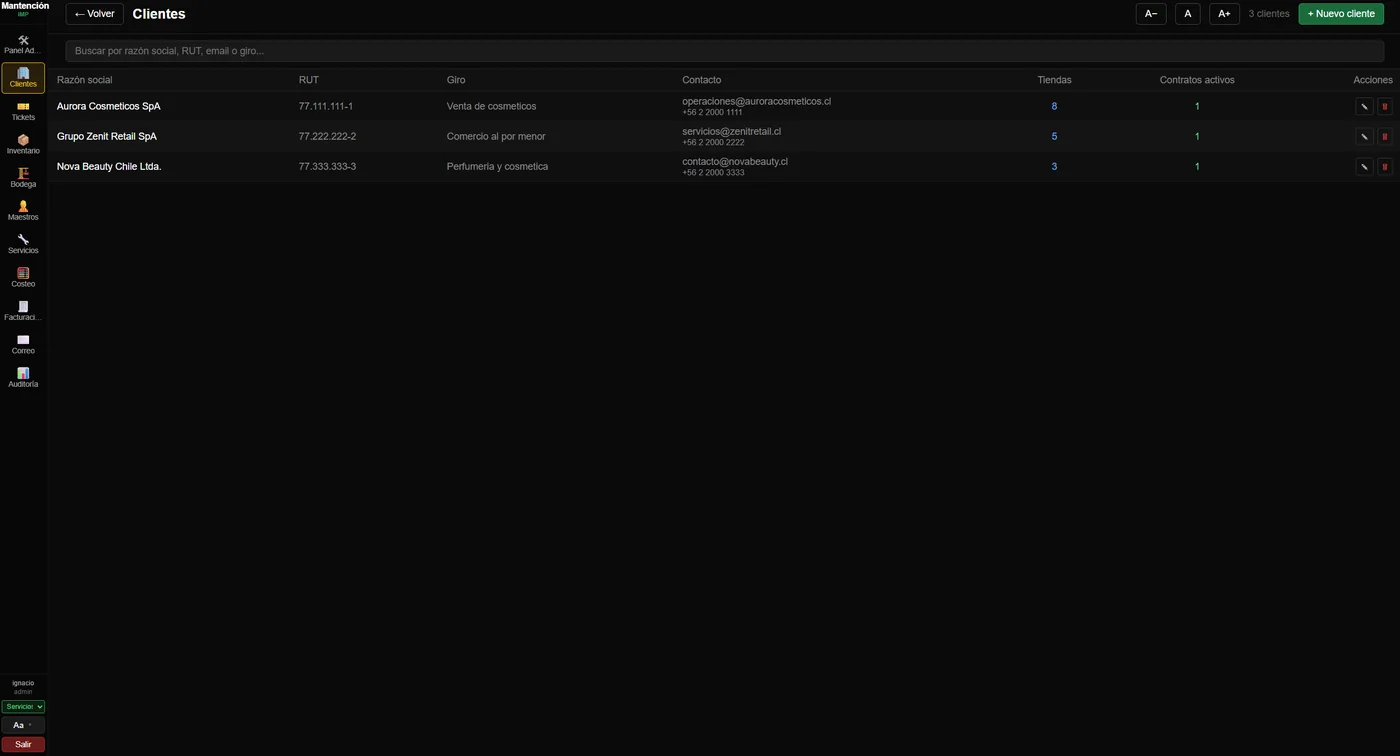Open the Correo mail section
Image resolution: width=1400 pixels, height=756 pixels.
click(x=23, y=345)
